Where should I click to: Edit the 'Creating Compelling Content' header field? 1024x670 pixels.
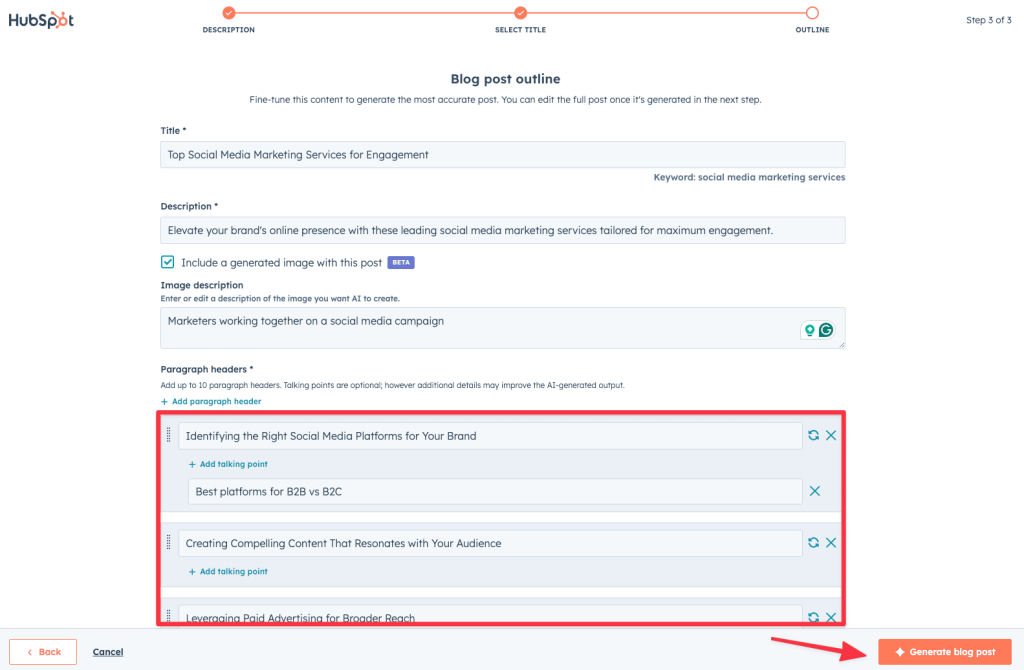[x=490, y=543]
